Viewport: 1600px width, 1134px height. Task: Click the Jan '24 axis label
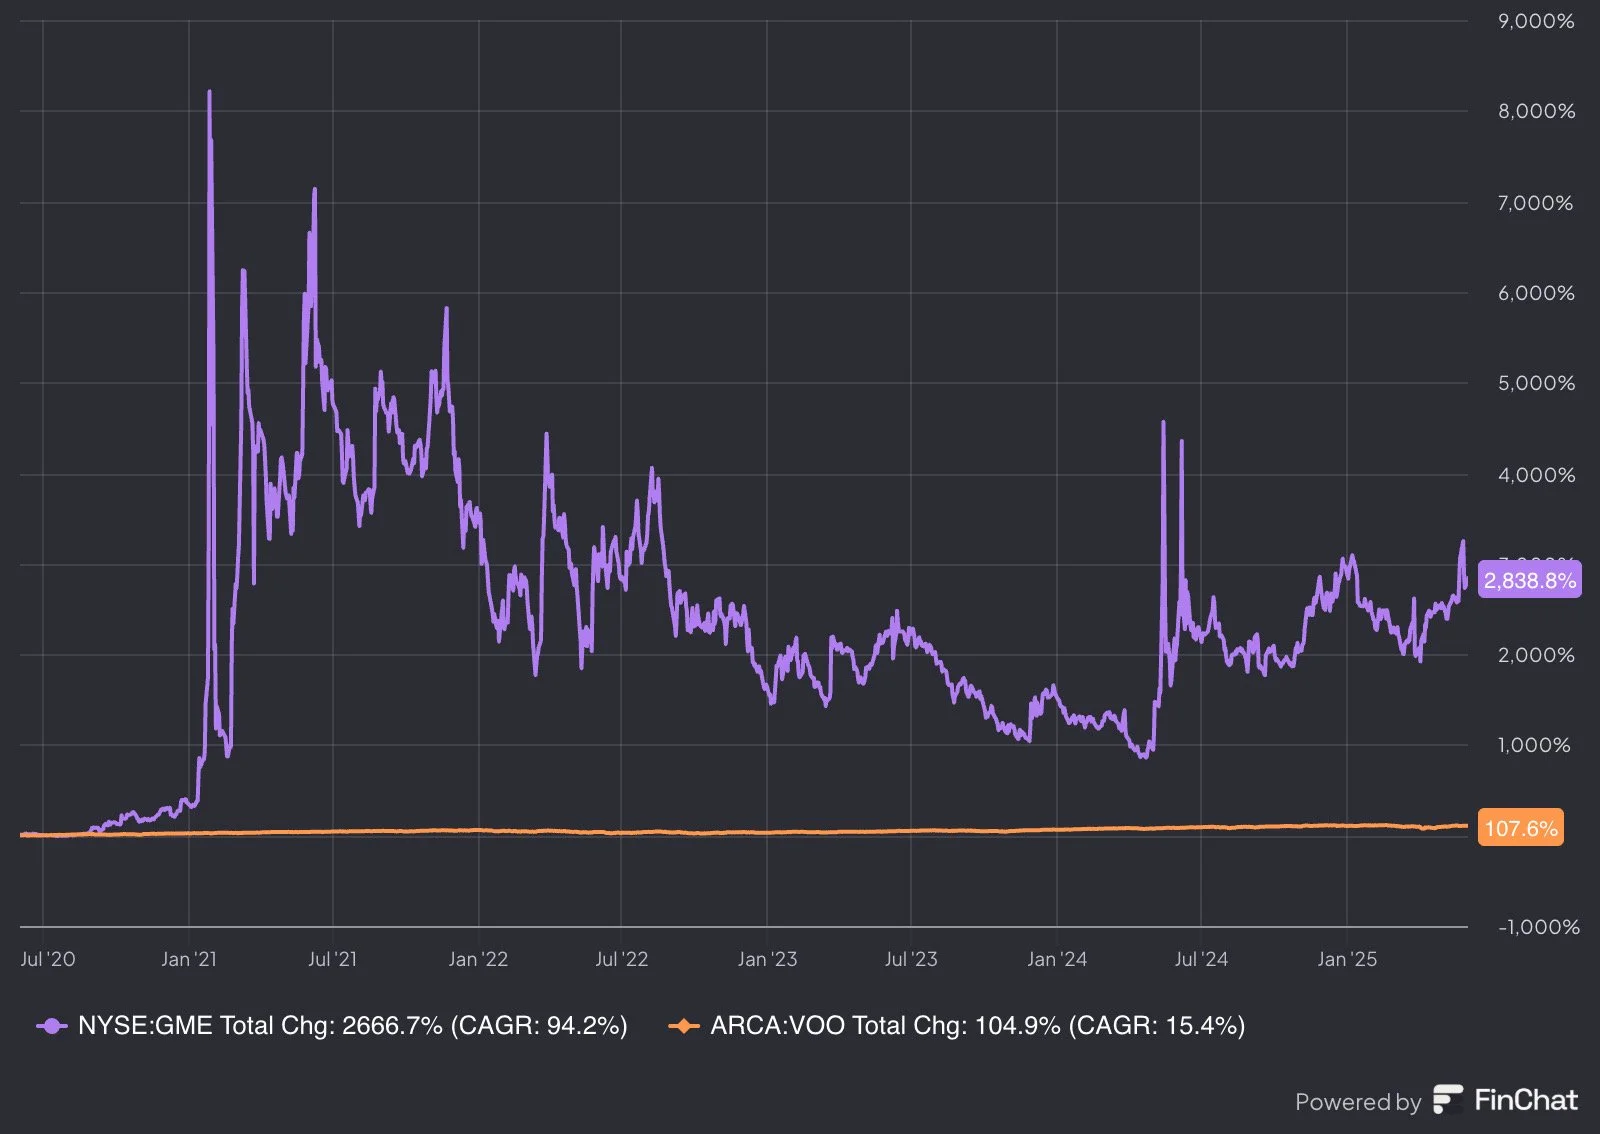tap(1057, 959)
